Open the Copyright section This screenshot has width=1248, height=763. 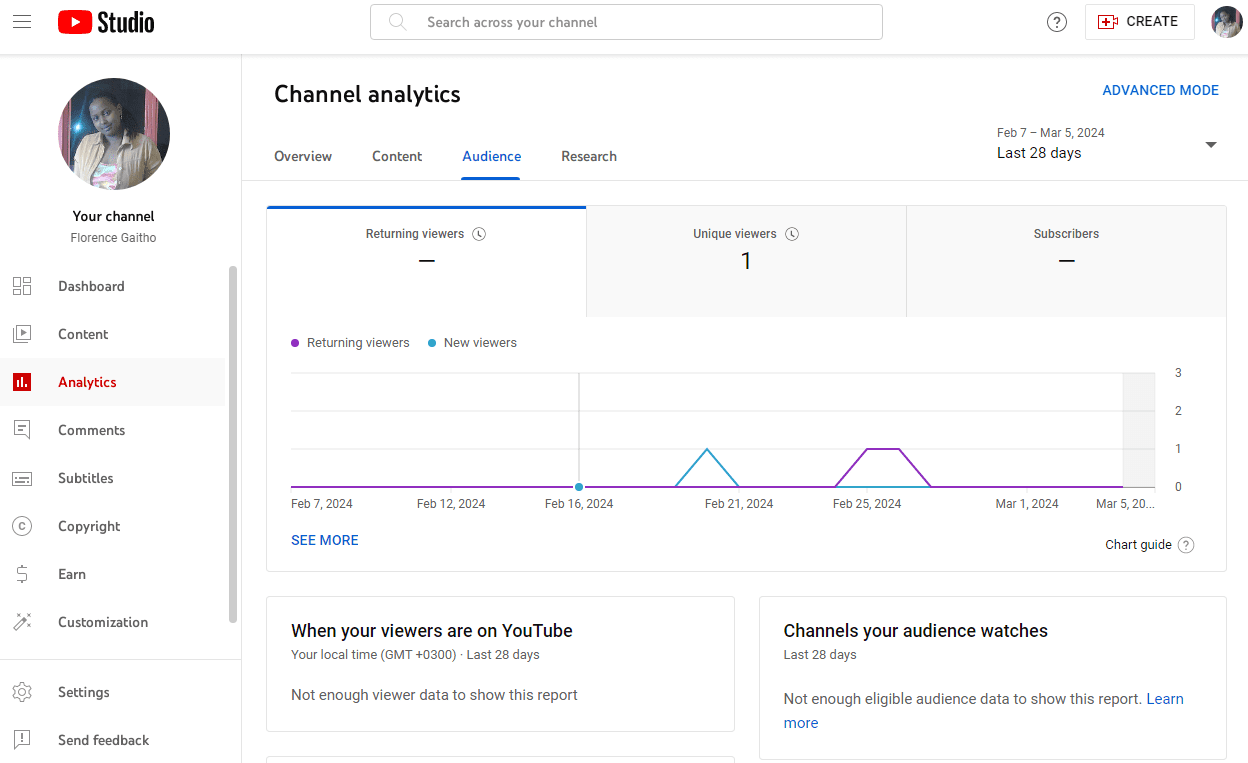pos(22,526)
